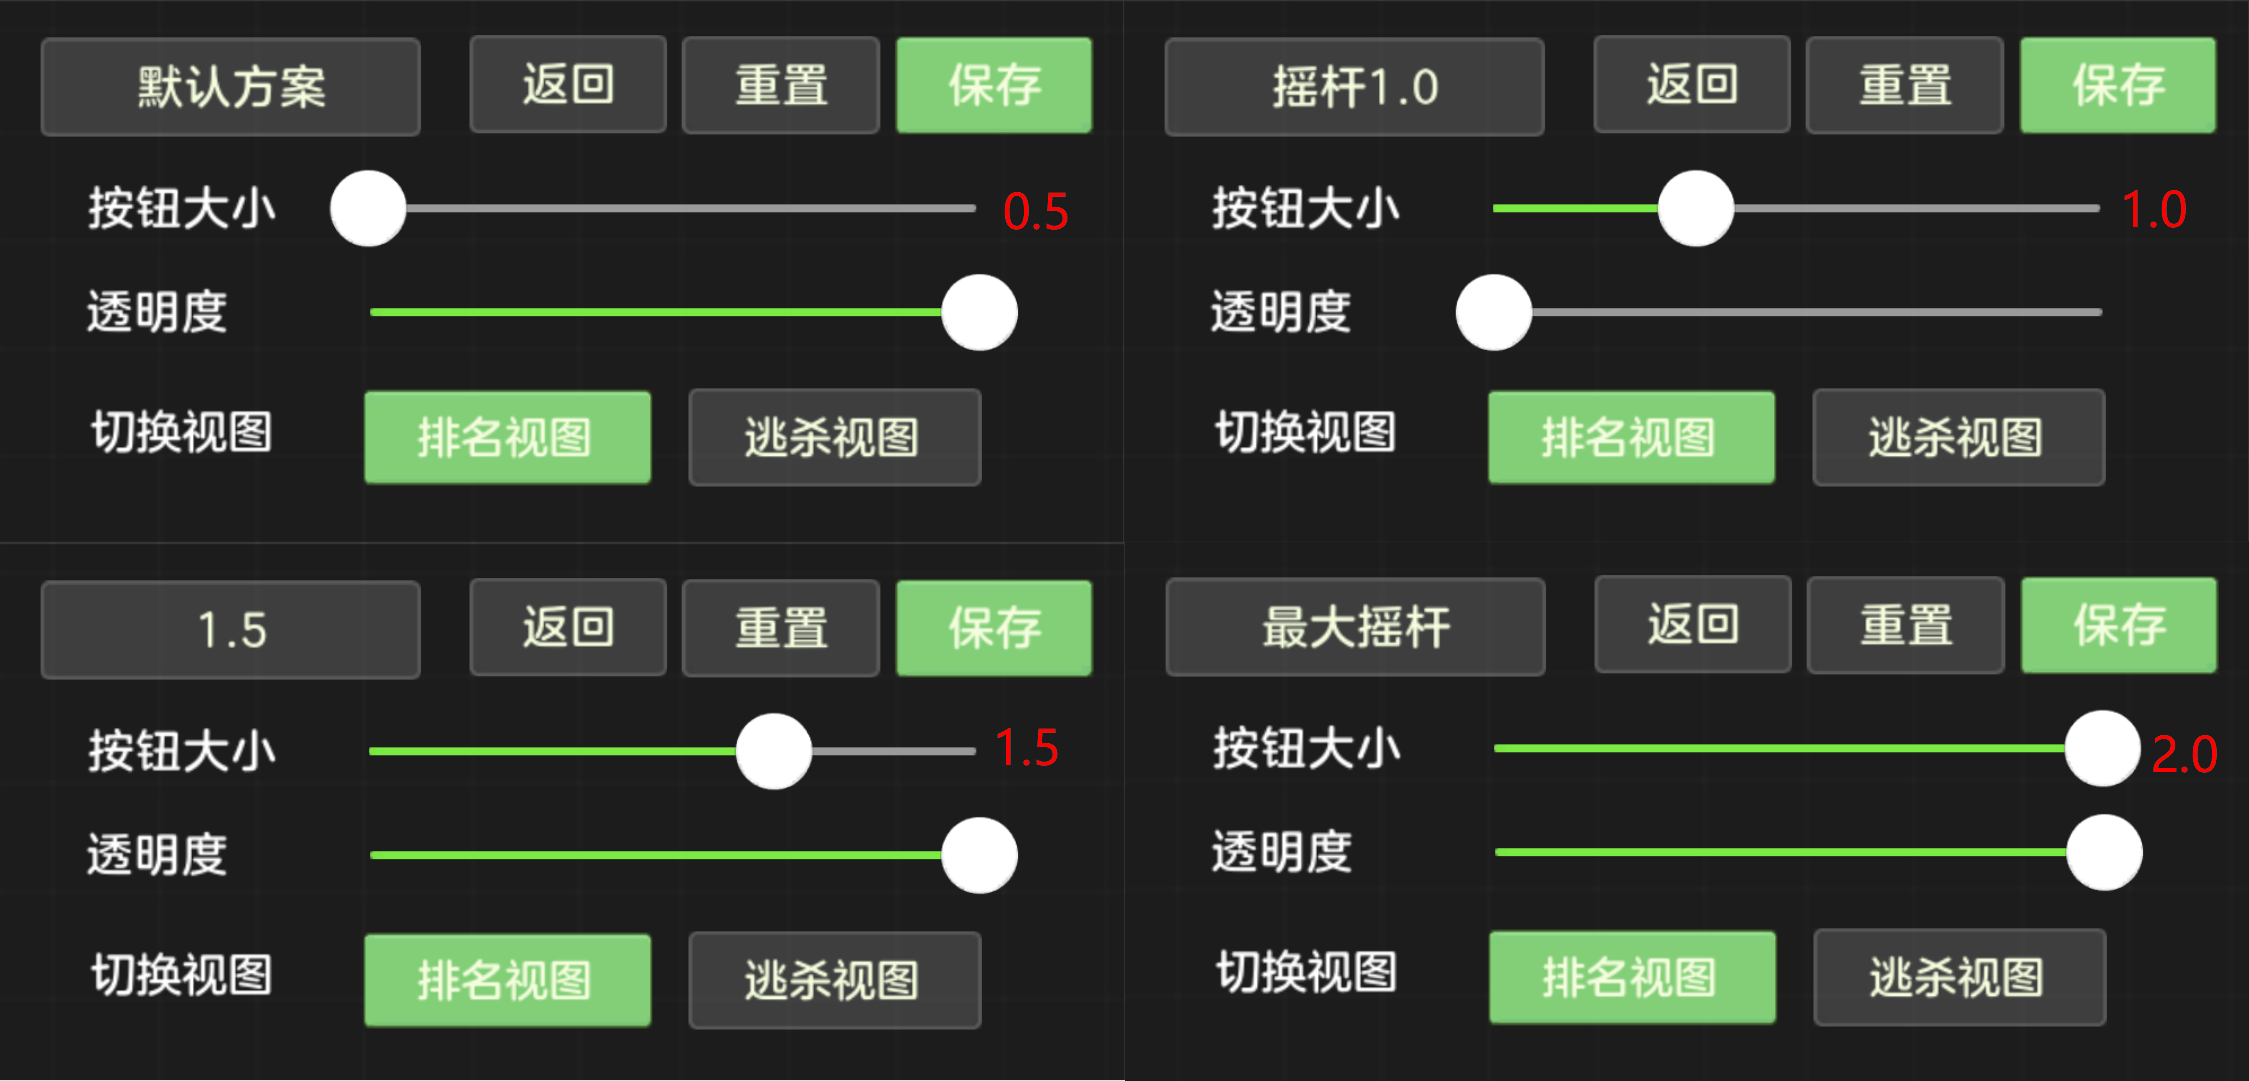Save the 默认方案 scheme settings
Viewport: 2249px width, 1081px height.
pos(993,85)
